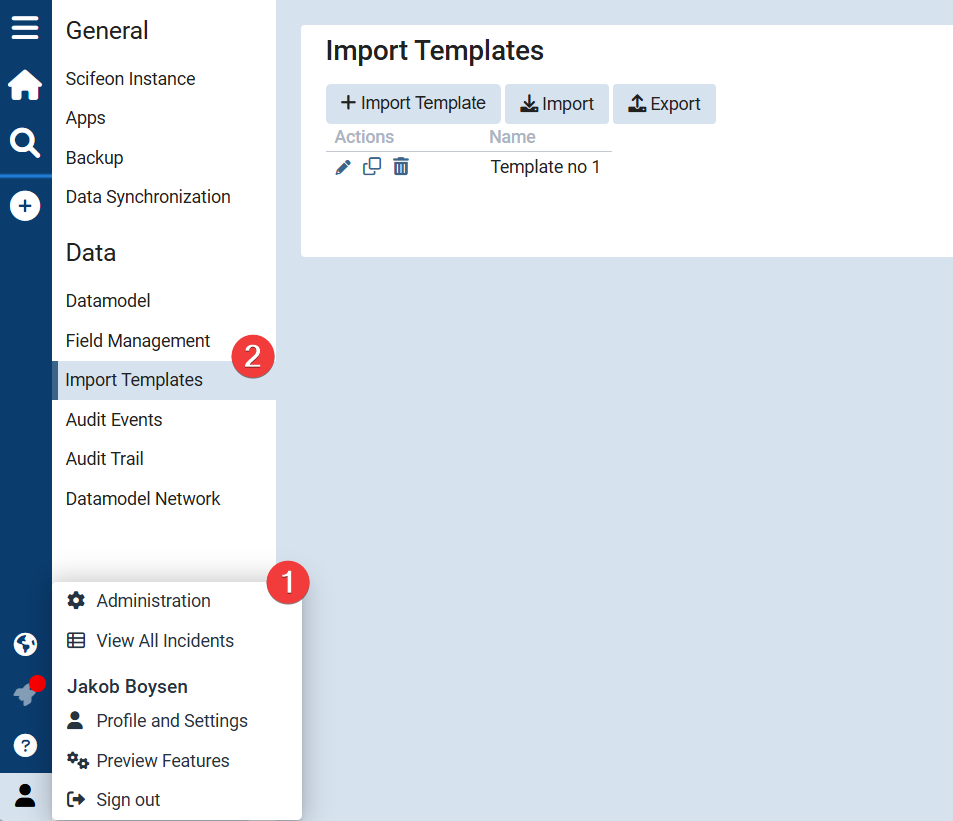Click the user profile icon
Viewport: 953px width, 821px height.
[x=25, y=796]
